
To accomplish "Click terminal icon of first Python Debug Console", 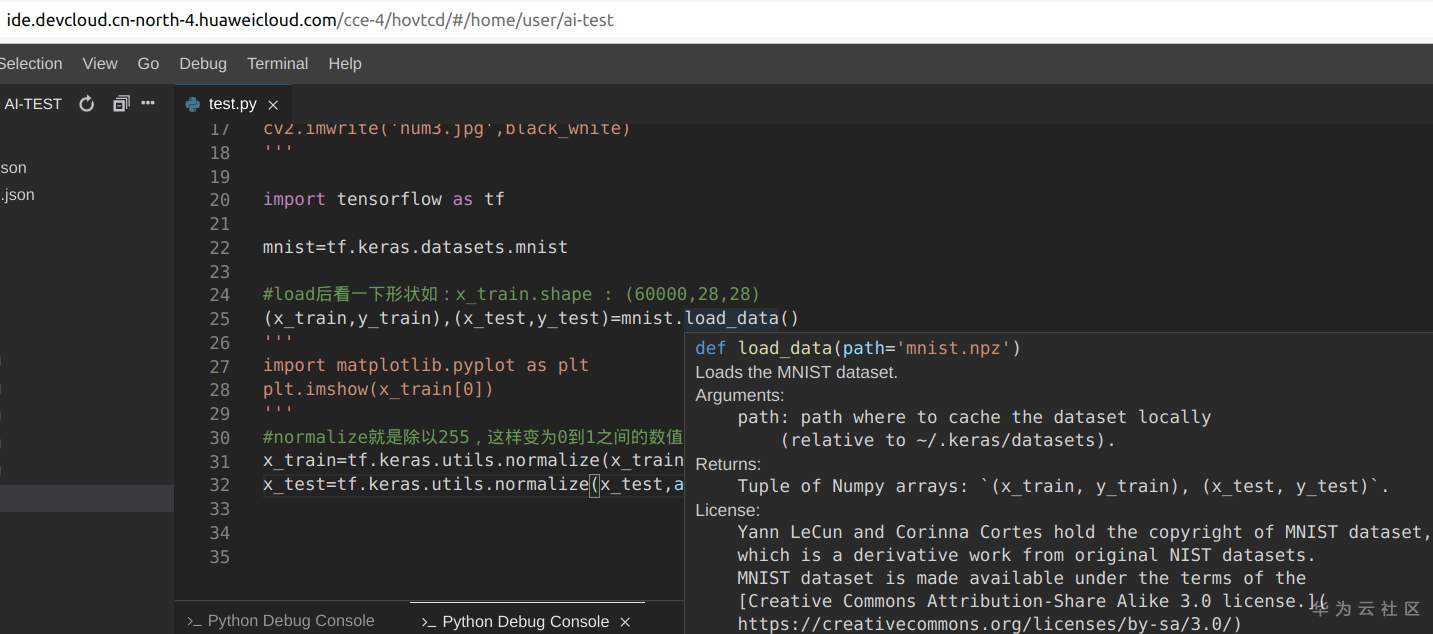I will coord(194,622).
